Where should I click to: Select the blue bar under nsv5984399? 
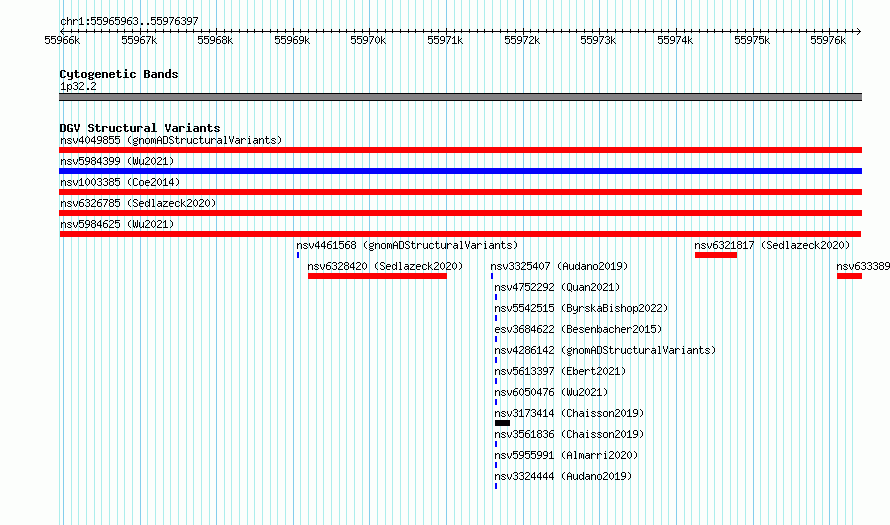[460, 171]
